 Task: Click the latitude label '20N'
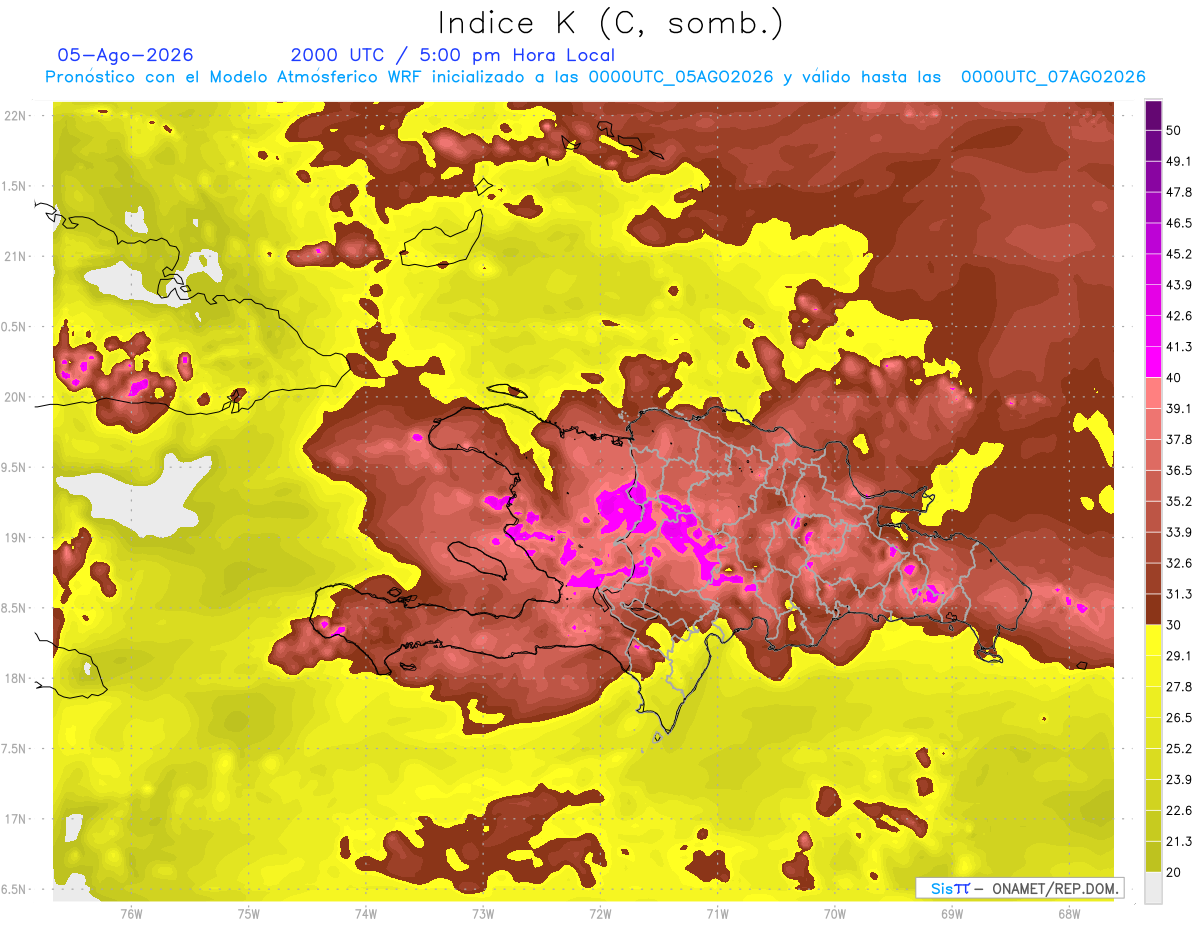(15, 397)
